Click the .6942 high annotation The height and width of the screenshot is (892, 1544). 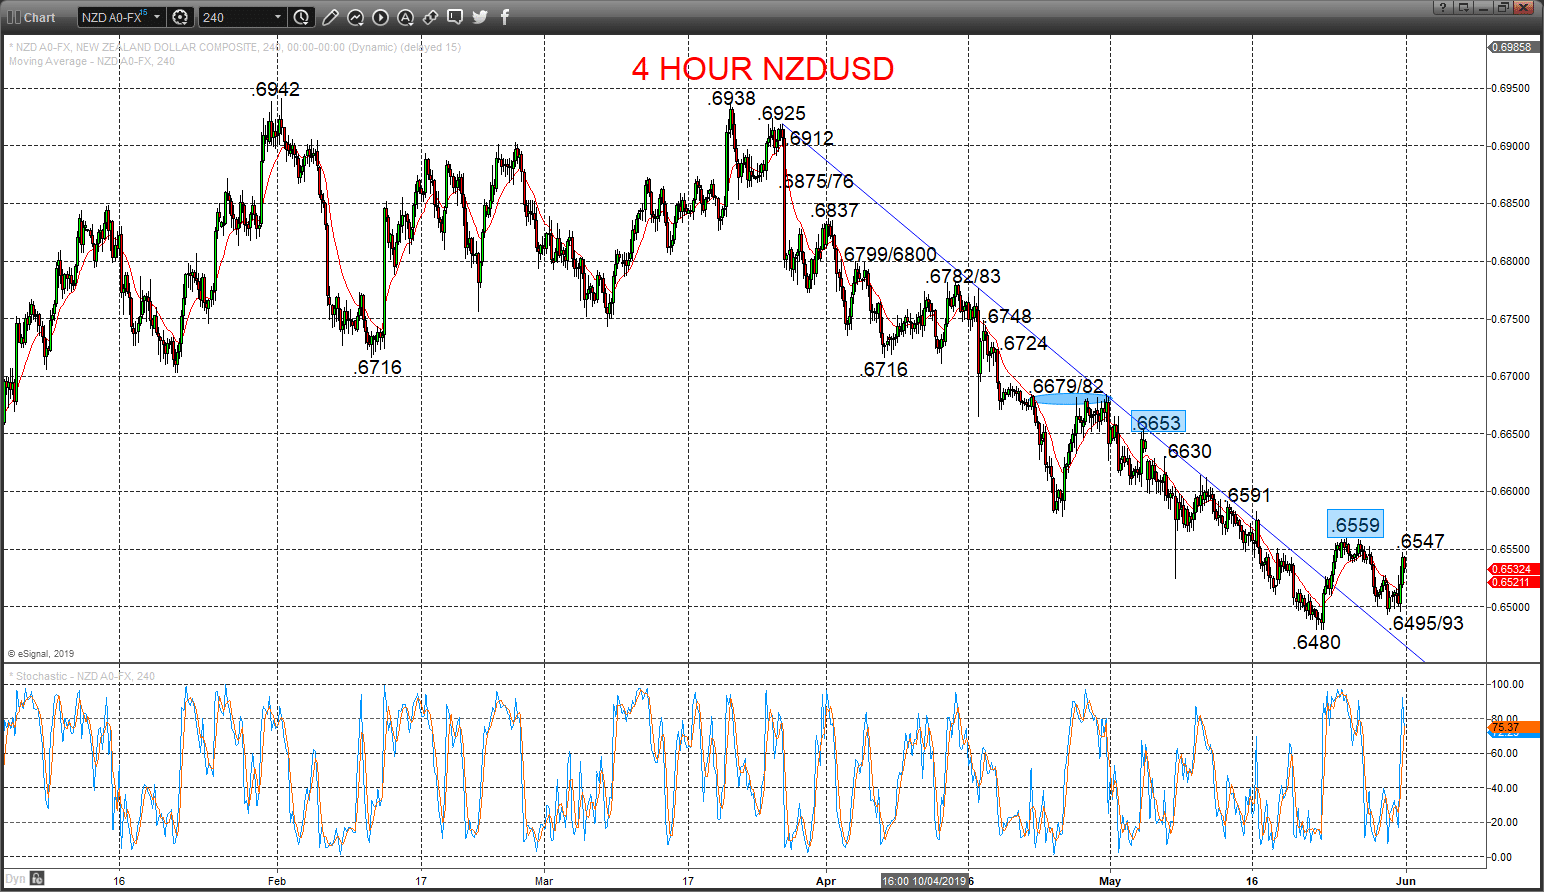pos(275,89)
